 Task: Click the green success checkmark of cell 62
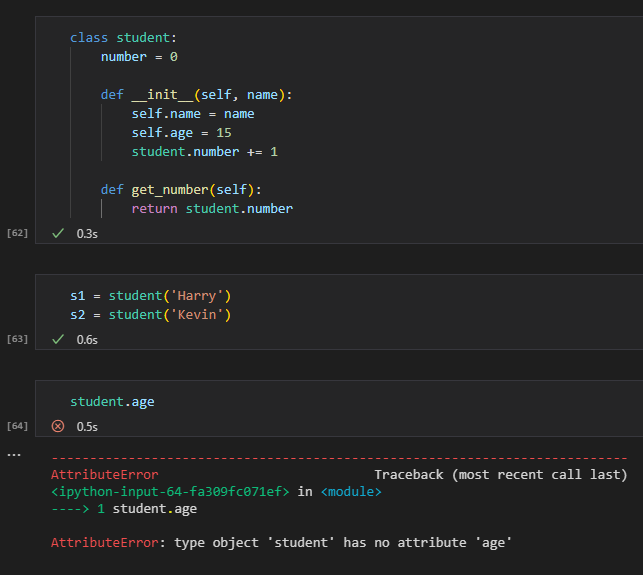pos(58,233)
